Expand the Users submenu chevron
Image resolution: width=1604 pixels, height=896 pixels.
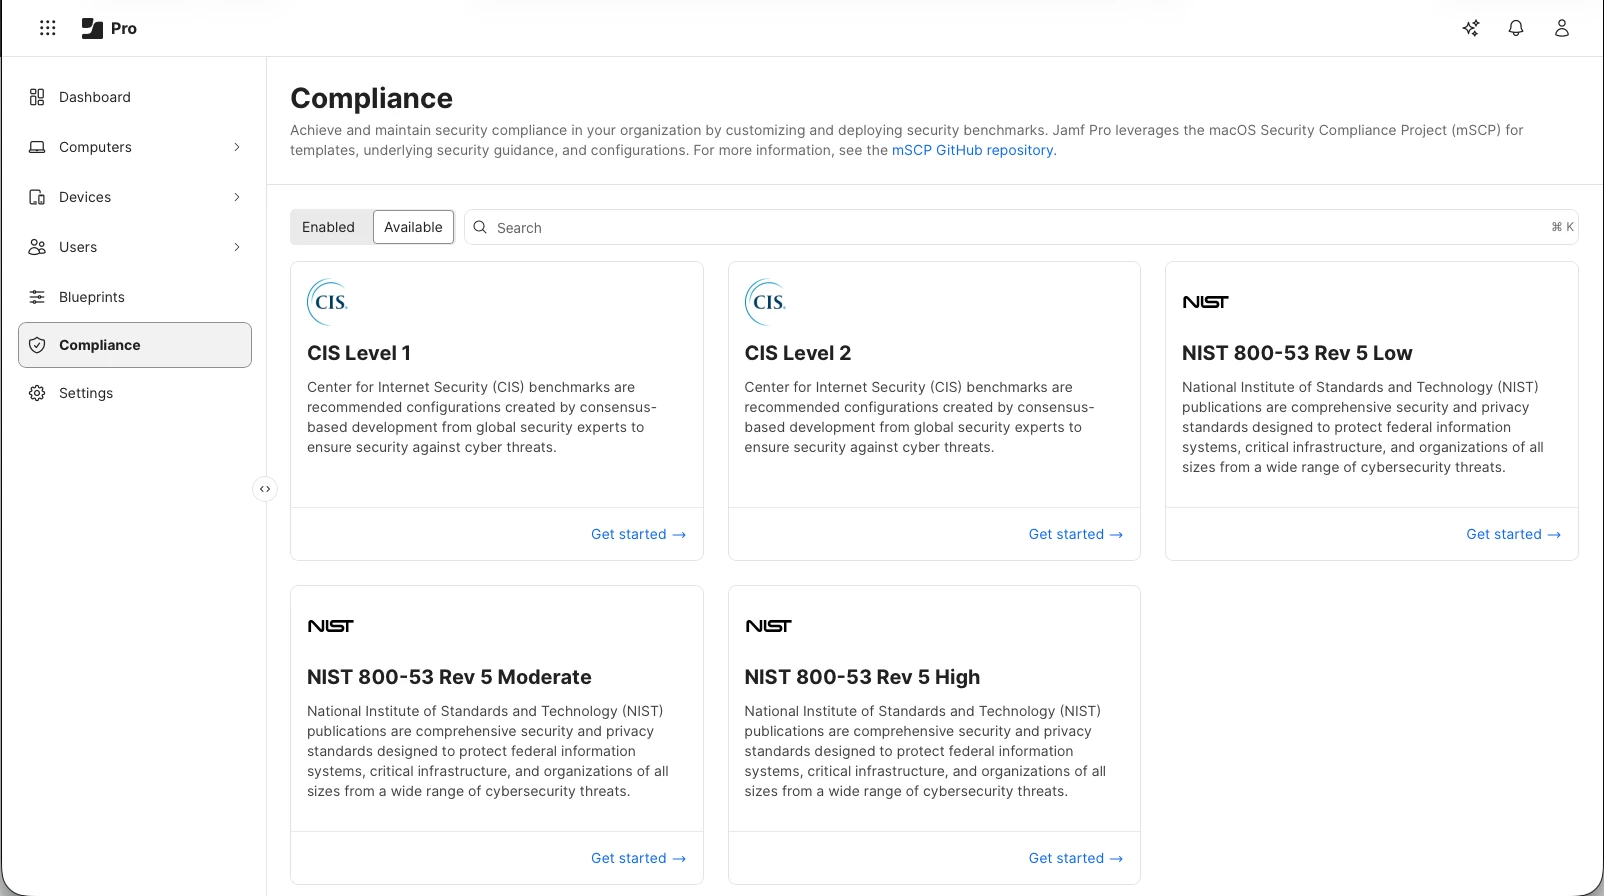click(237, 247)
